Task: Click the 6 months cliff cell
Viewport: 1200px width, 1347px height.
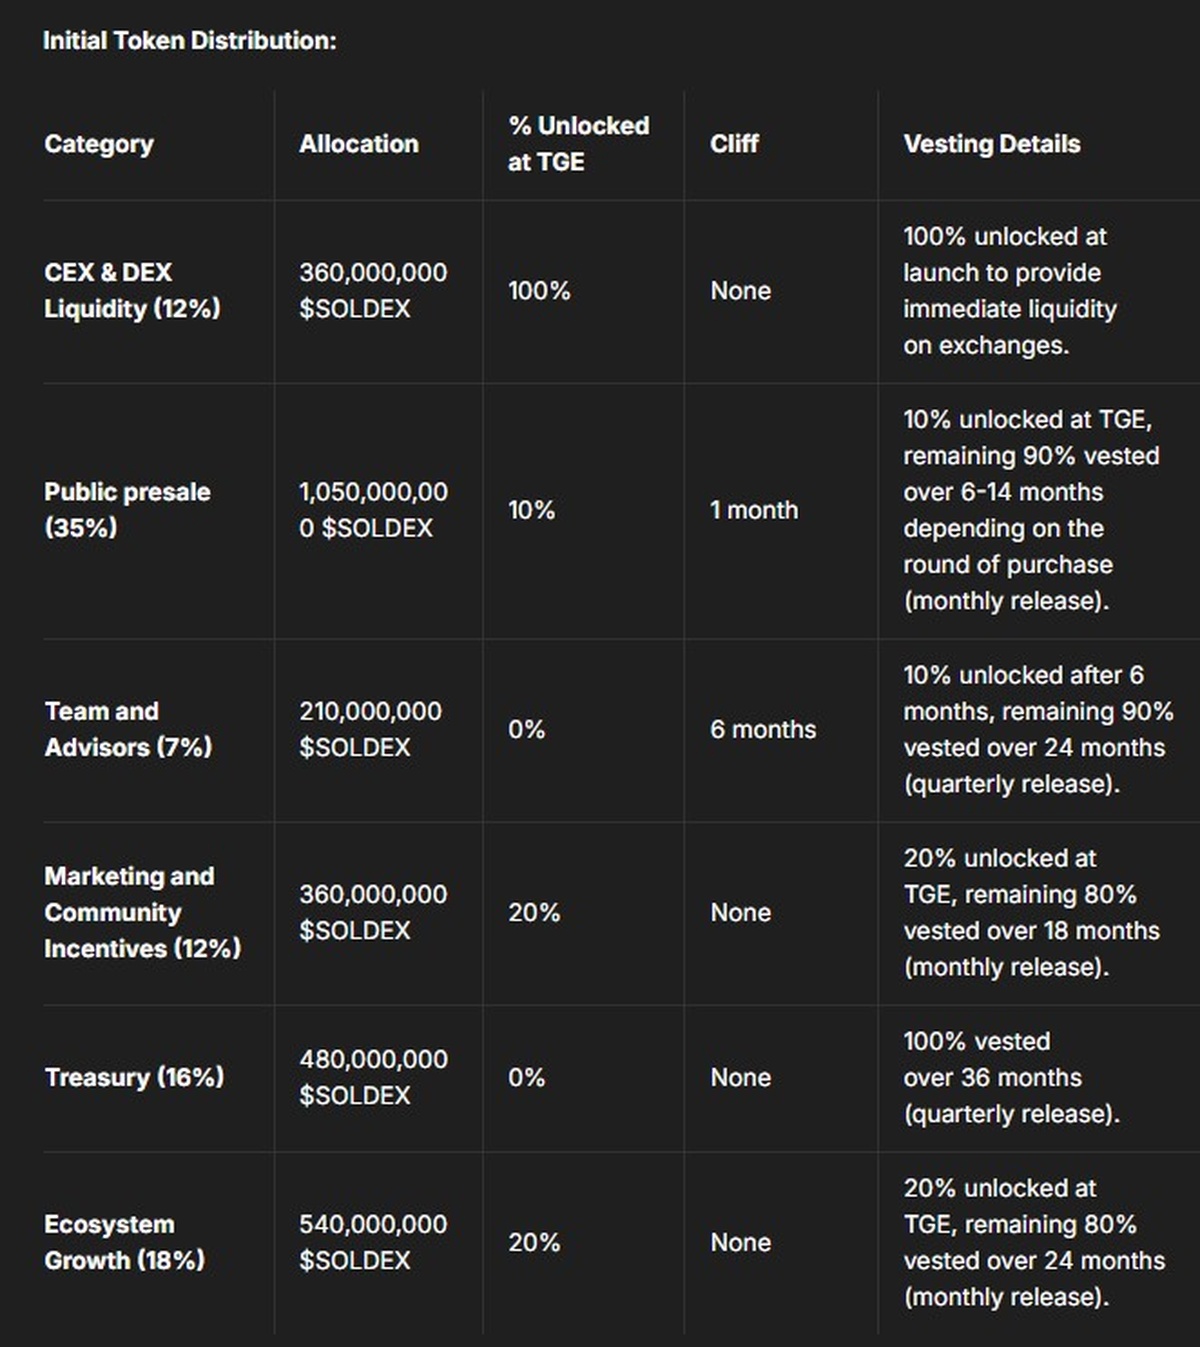Action: pyautogui.click(x=763, y=730)
